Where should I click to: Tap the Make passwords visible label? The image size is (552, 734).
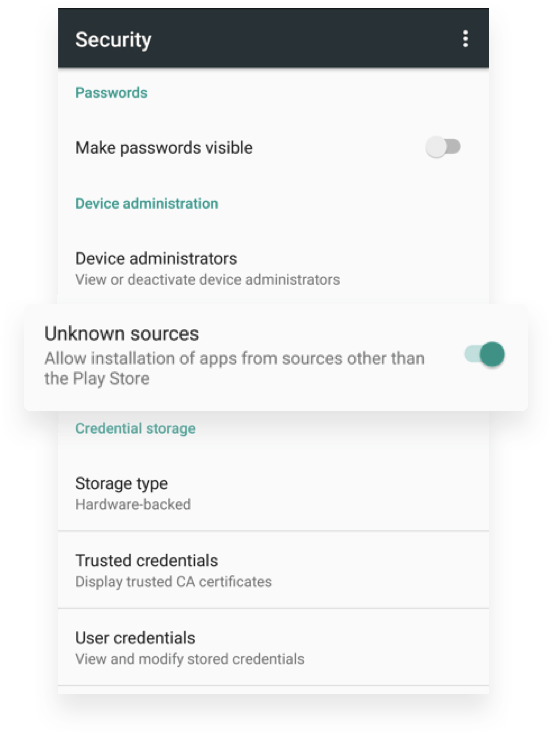164,148
